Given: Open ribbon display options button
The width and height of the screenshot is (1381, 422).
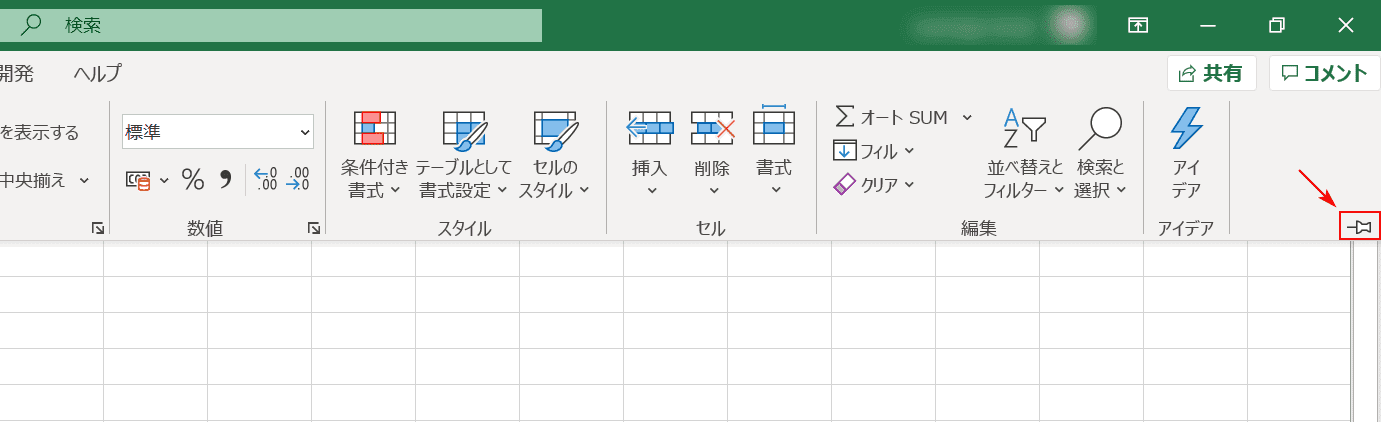Looking at the screenshot, I should pos(1138,26).
